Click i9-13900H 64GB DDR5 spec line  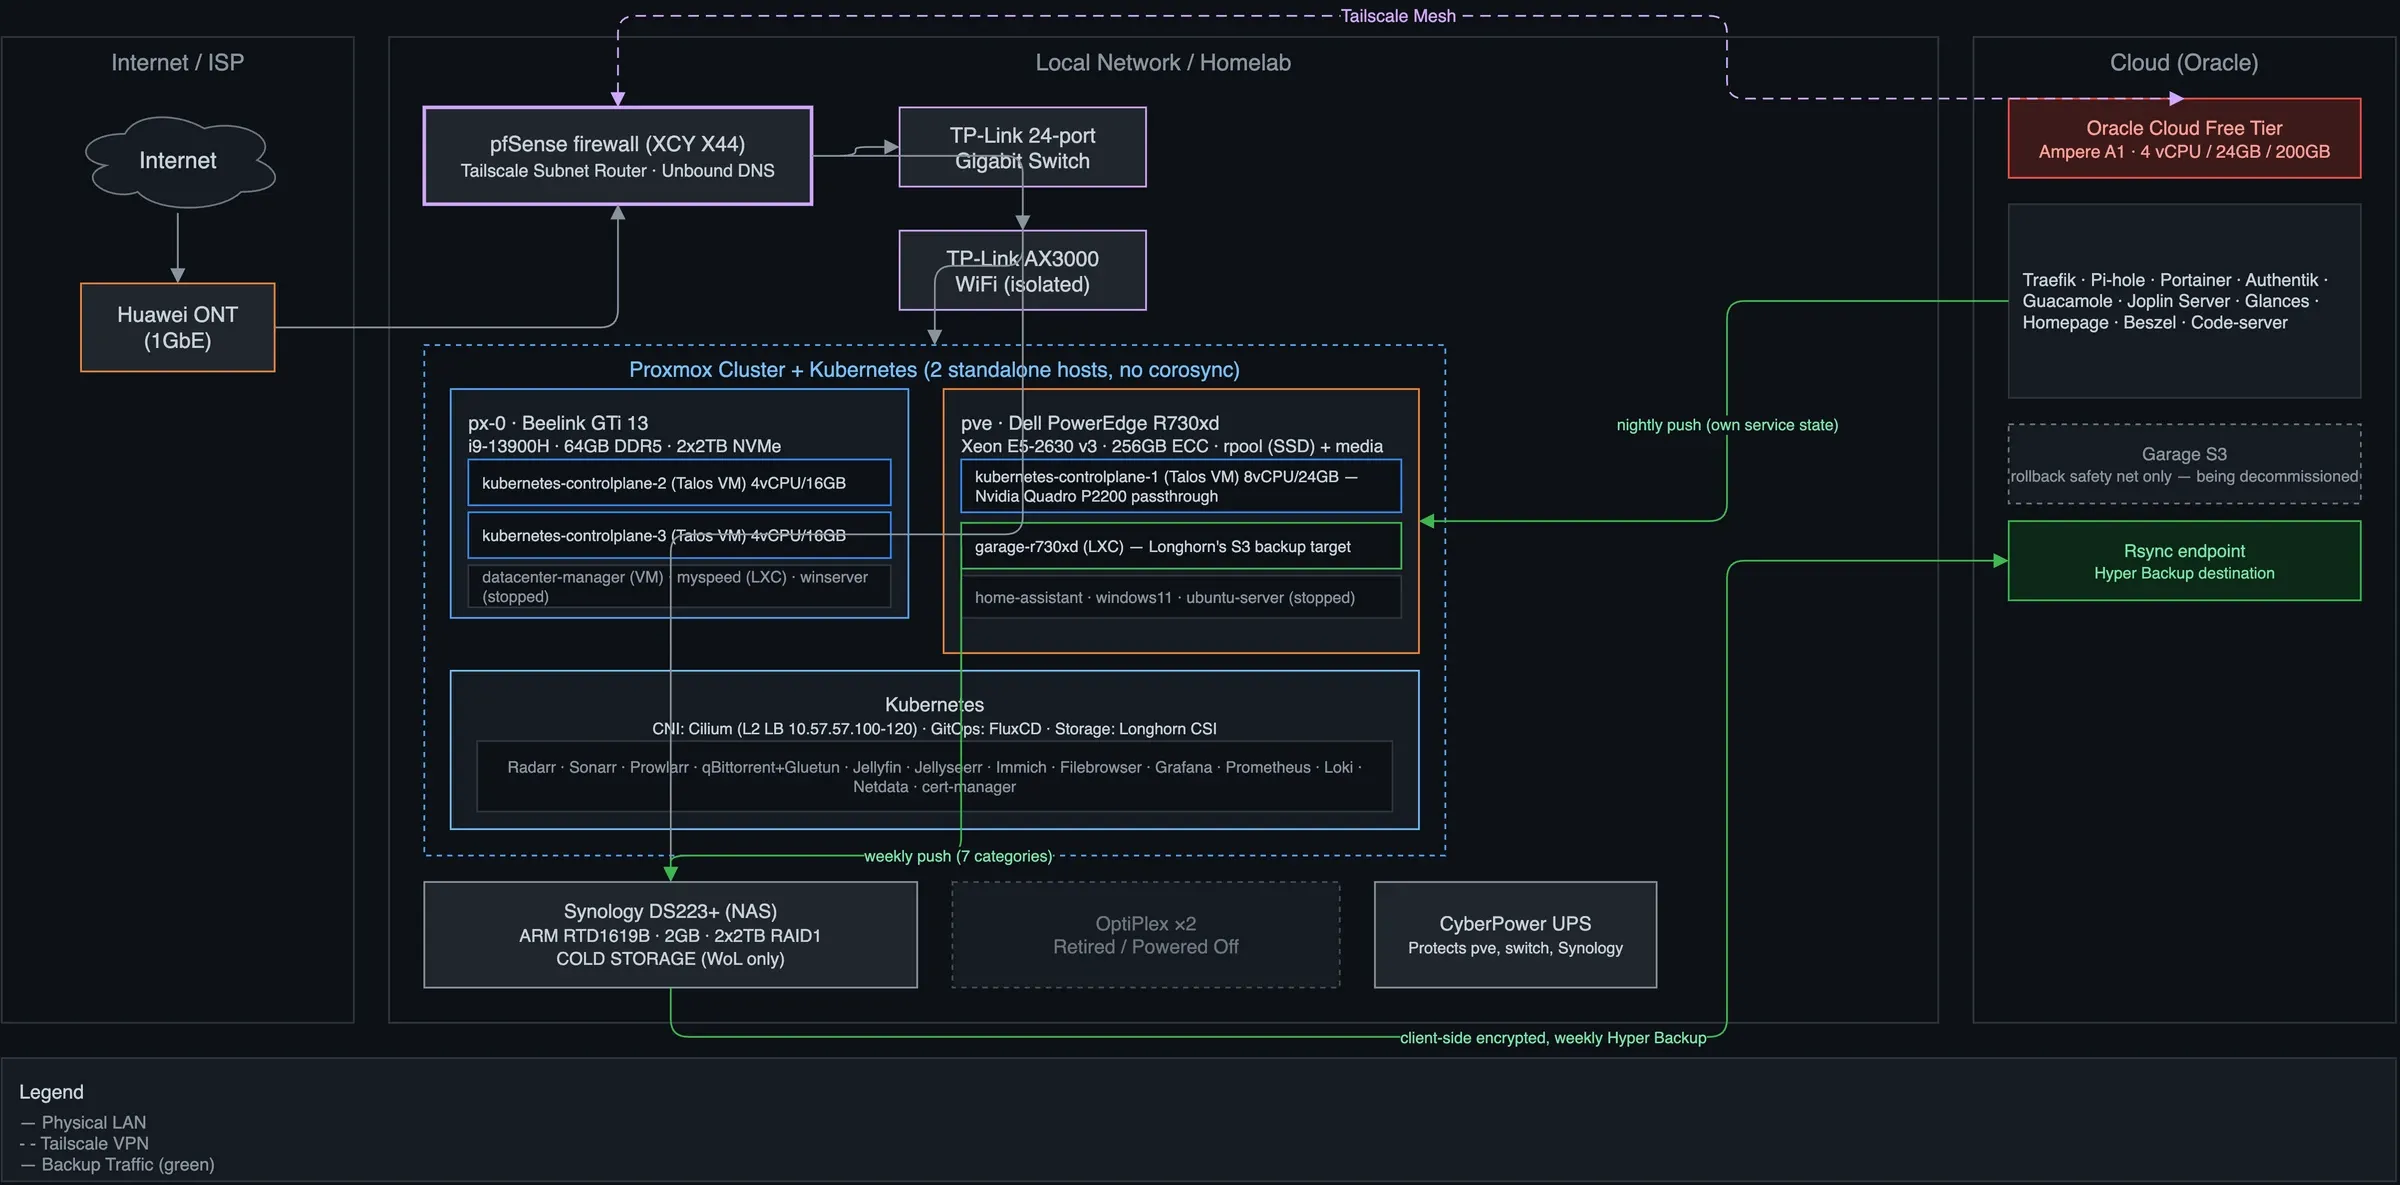624,446
